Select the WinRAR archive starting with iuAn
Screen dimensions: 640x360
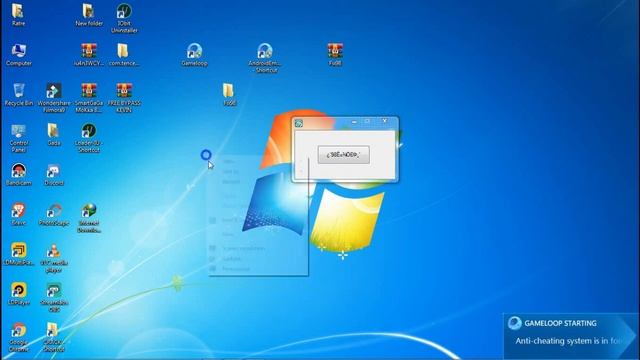[x=89, y=55]
